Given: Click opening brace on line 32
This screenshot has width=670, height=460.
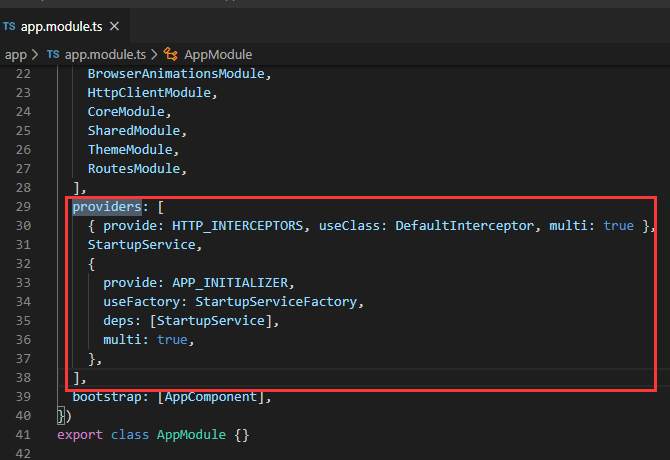Looking at the screenshot, I should pyautogui.click(x=91, y=264).
